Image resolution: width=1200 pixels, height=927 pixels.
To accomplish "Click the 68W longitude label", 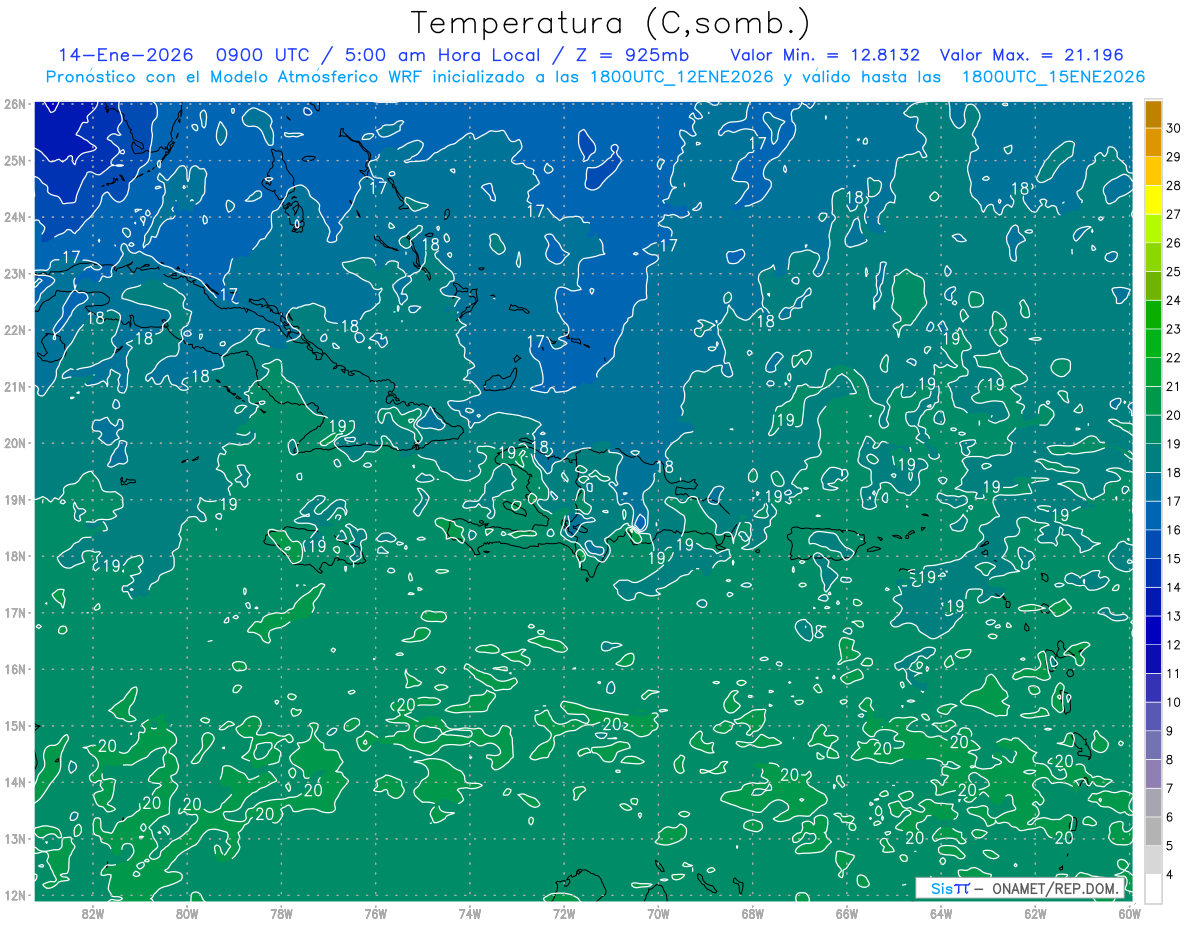I will [x=753, y=913].
